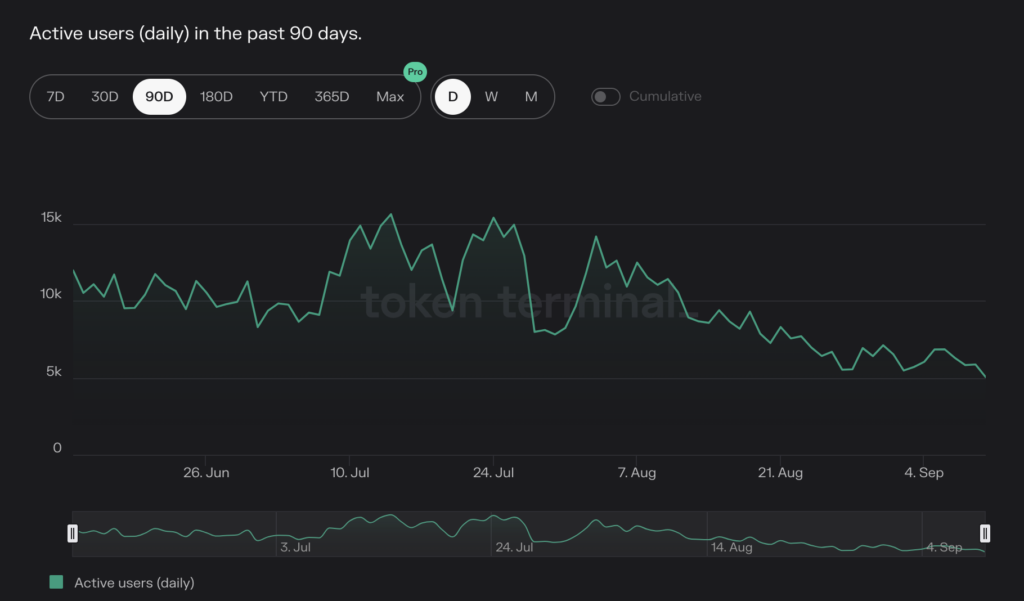Set range to 180D
This screenshot has height=601, width=1024.
point(216,97)
